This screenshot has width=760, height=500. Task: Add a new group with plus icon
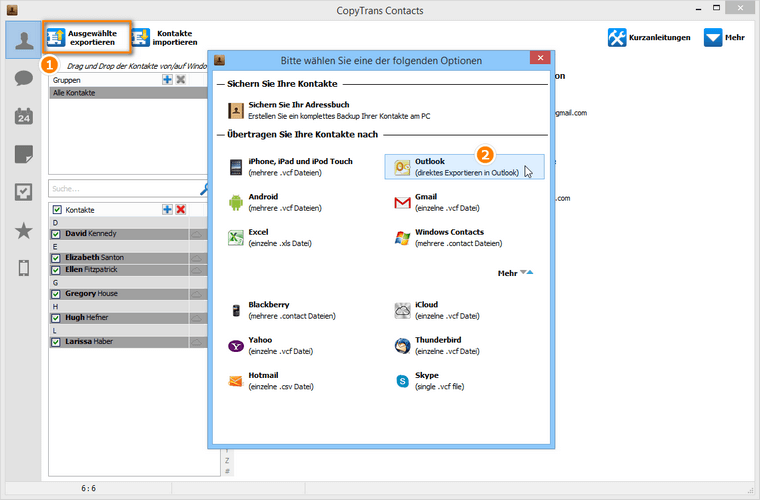[x=167, y=79]
